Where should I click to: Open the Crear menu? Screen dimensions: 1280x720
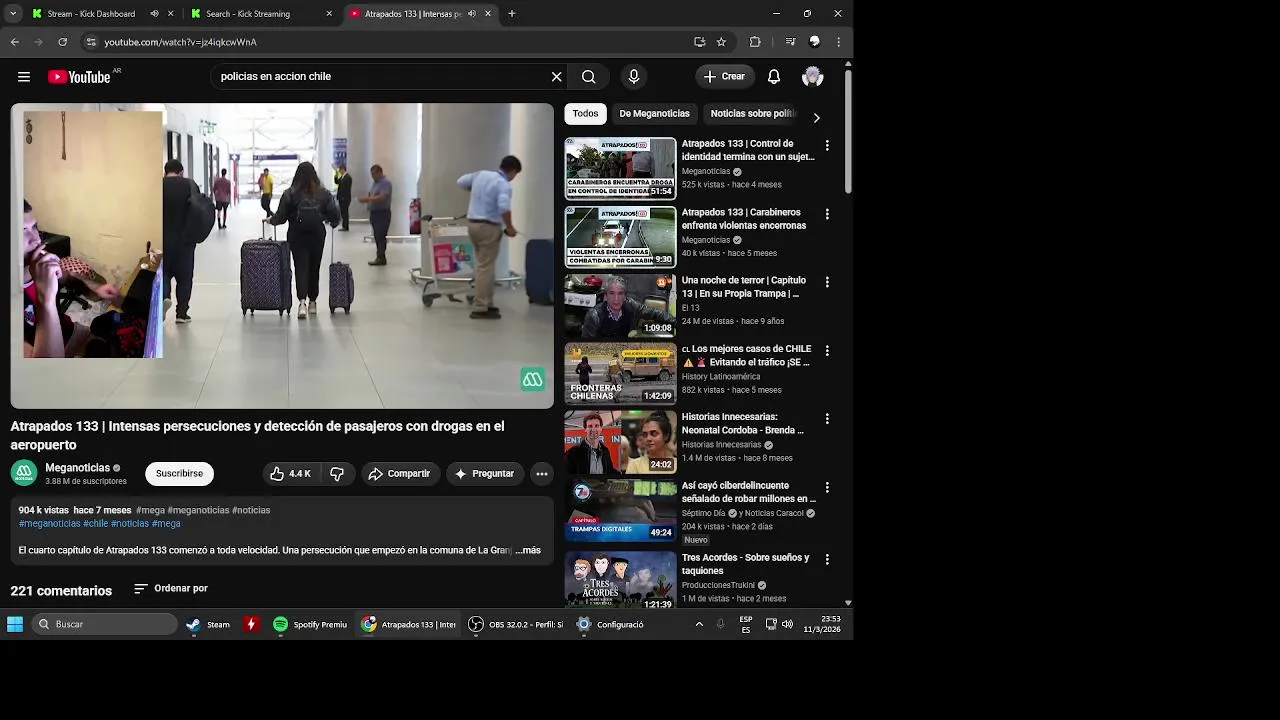pyautogui.click(x=725, y=77)
